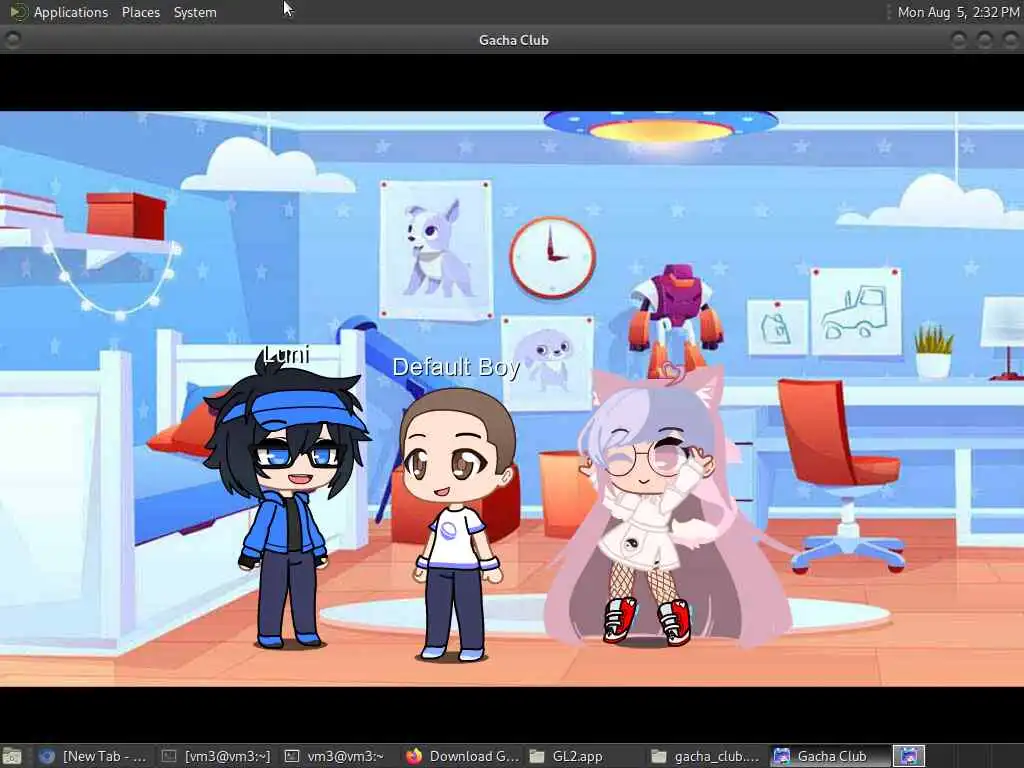Viewport: 1024px width, 768px height.
Task: Click the Luni name label
Action: (x=286, y=355)
